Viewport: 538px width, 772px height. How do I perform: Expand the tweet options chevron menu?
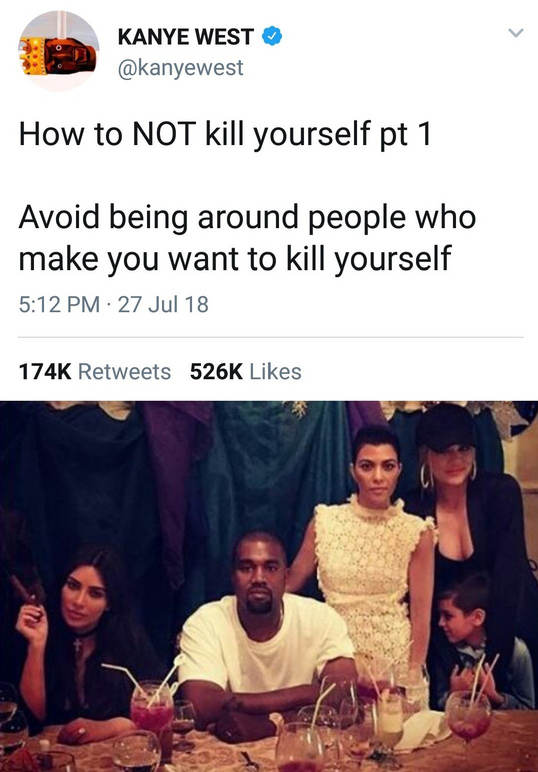515,33
